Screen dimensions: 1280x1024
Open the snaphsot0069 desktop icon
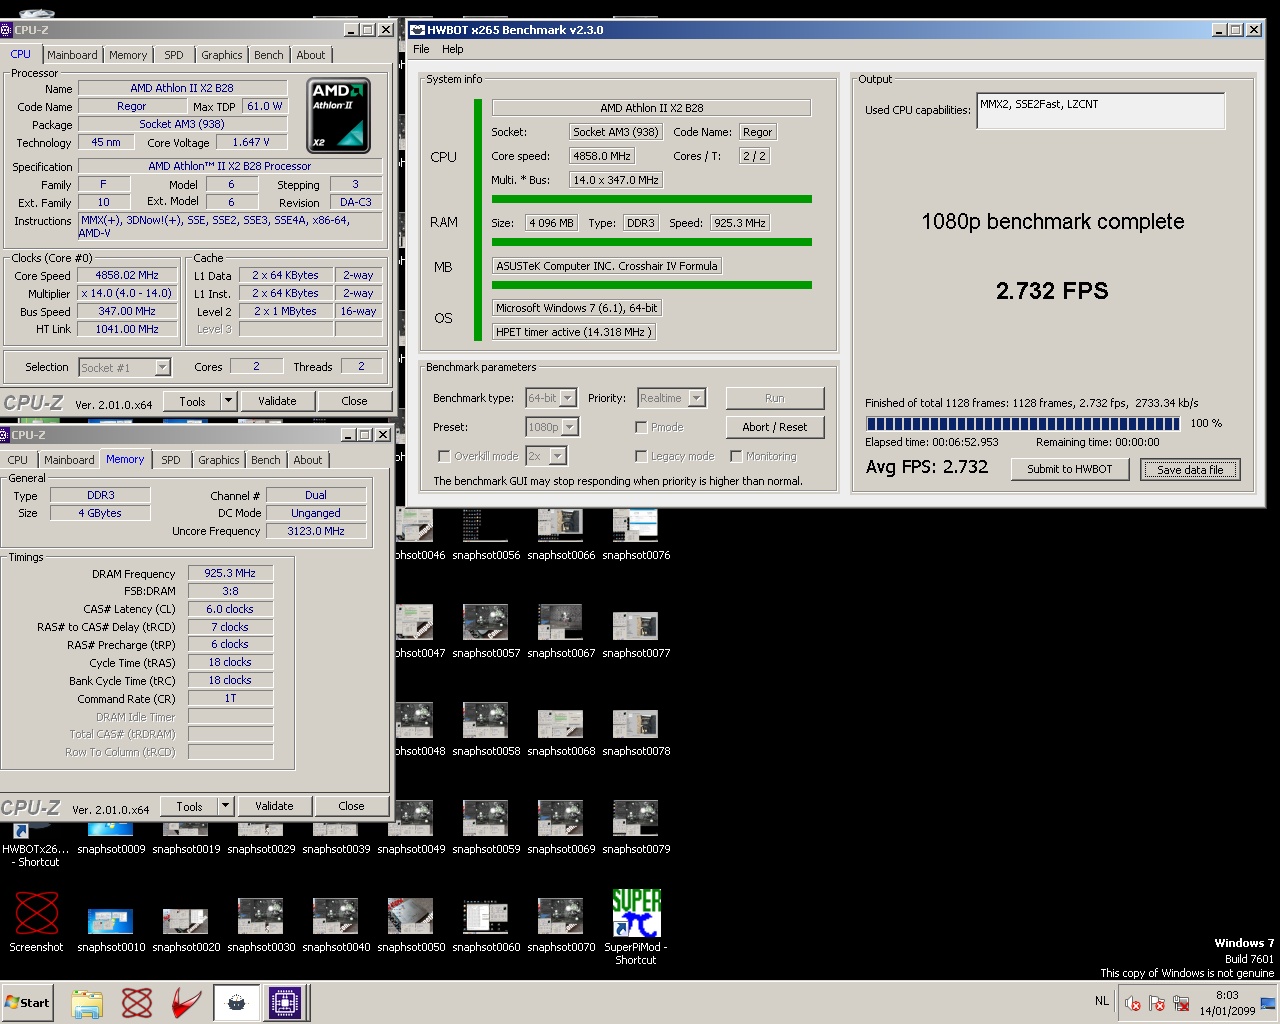(561, 828)
